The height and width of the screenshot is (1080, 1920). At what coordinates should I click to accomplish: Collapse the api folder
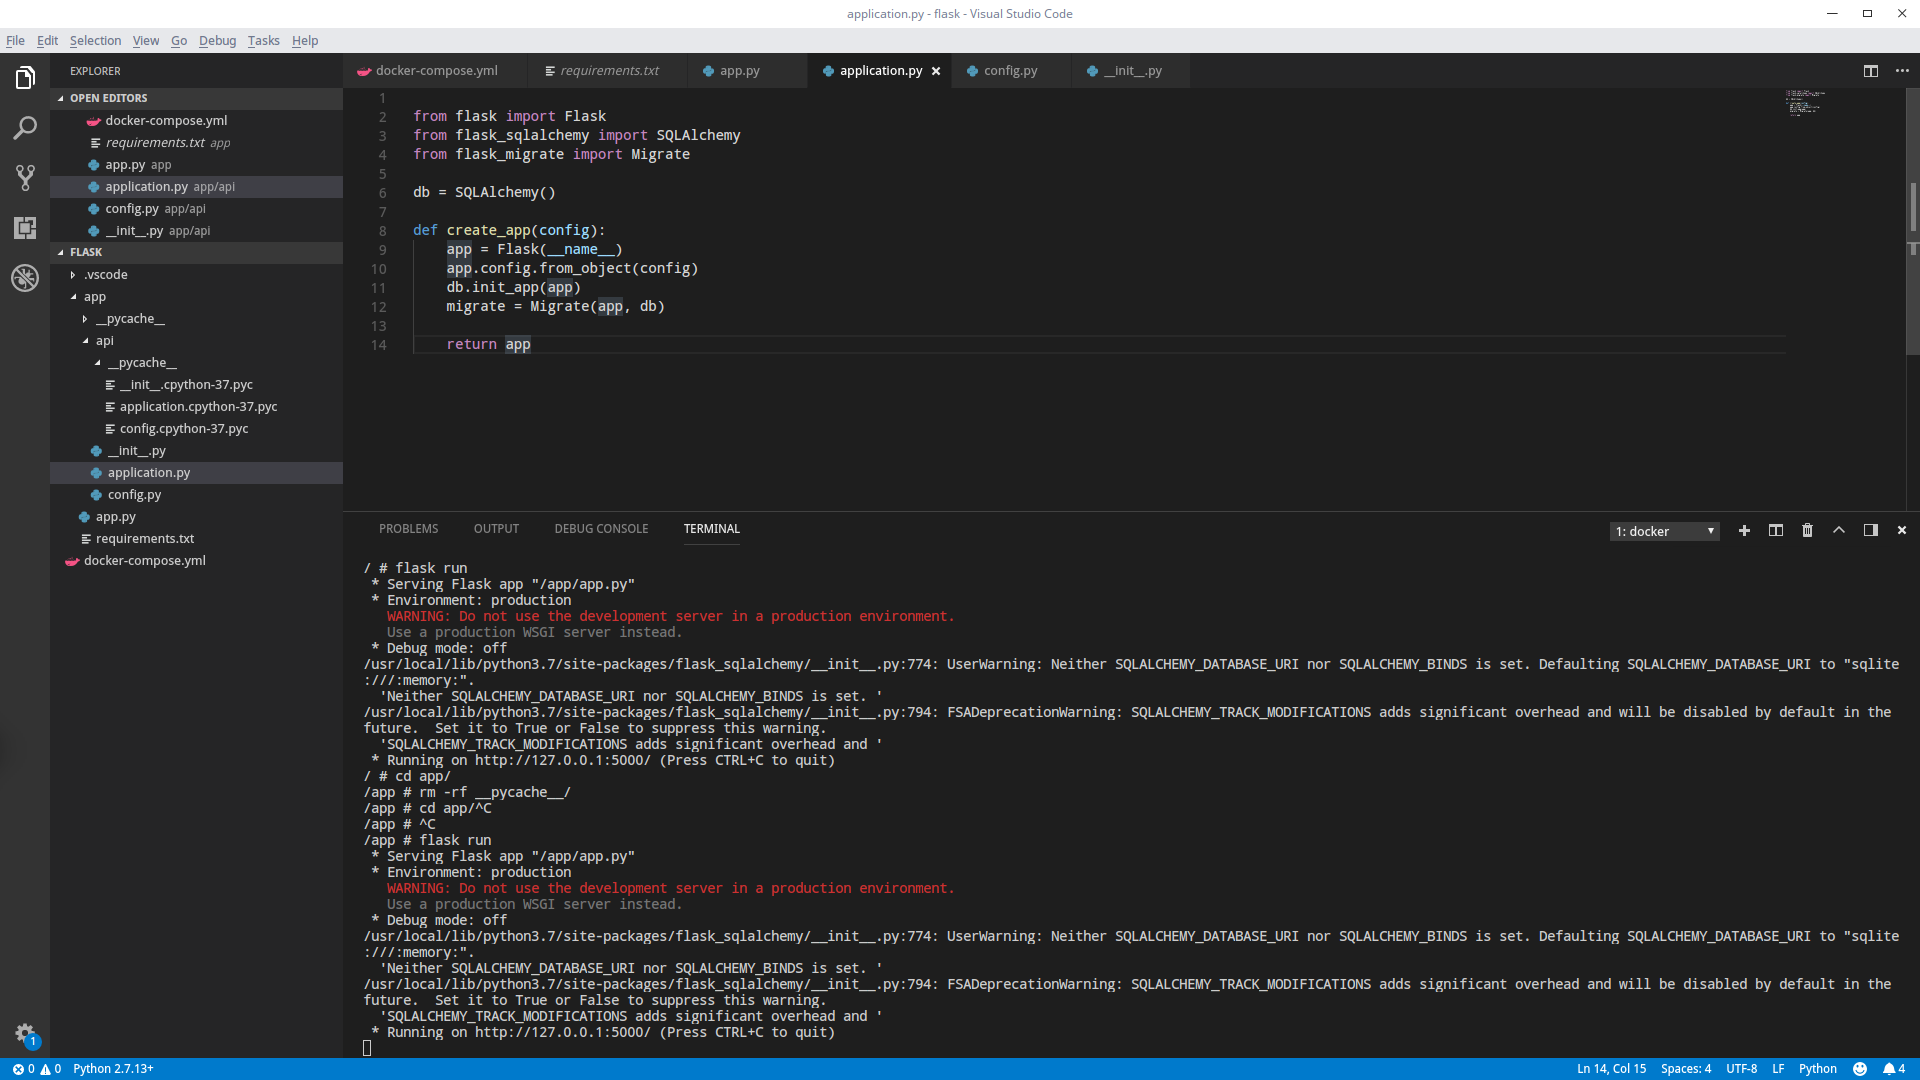[x=85, y=341]
